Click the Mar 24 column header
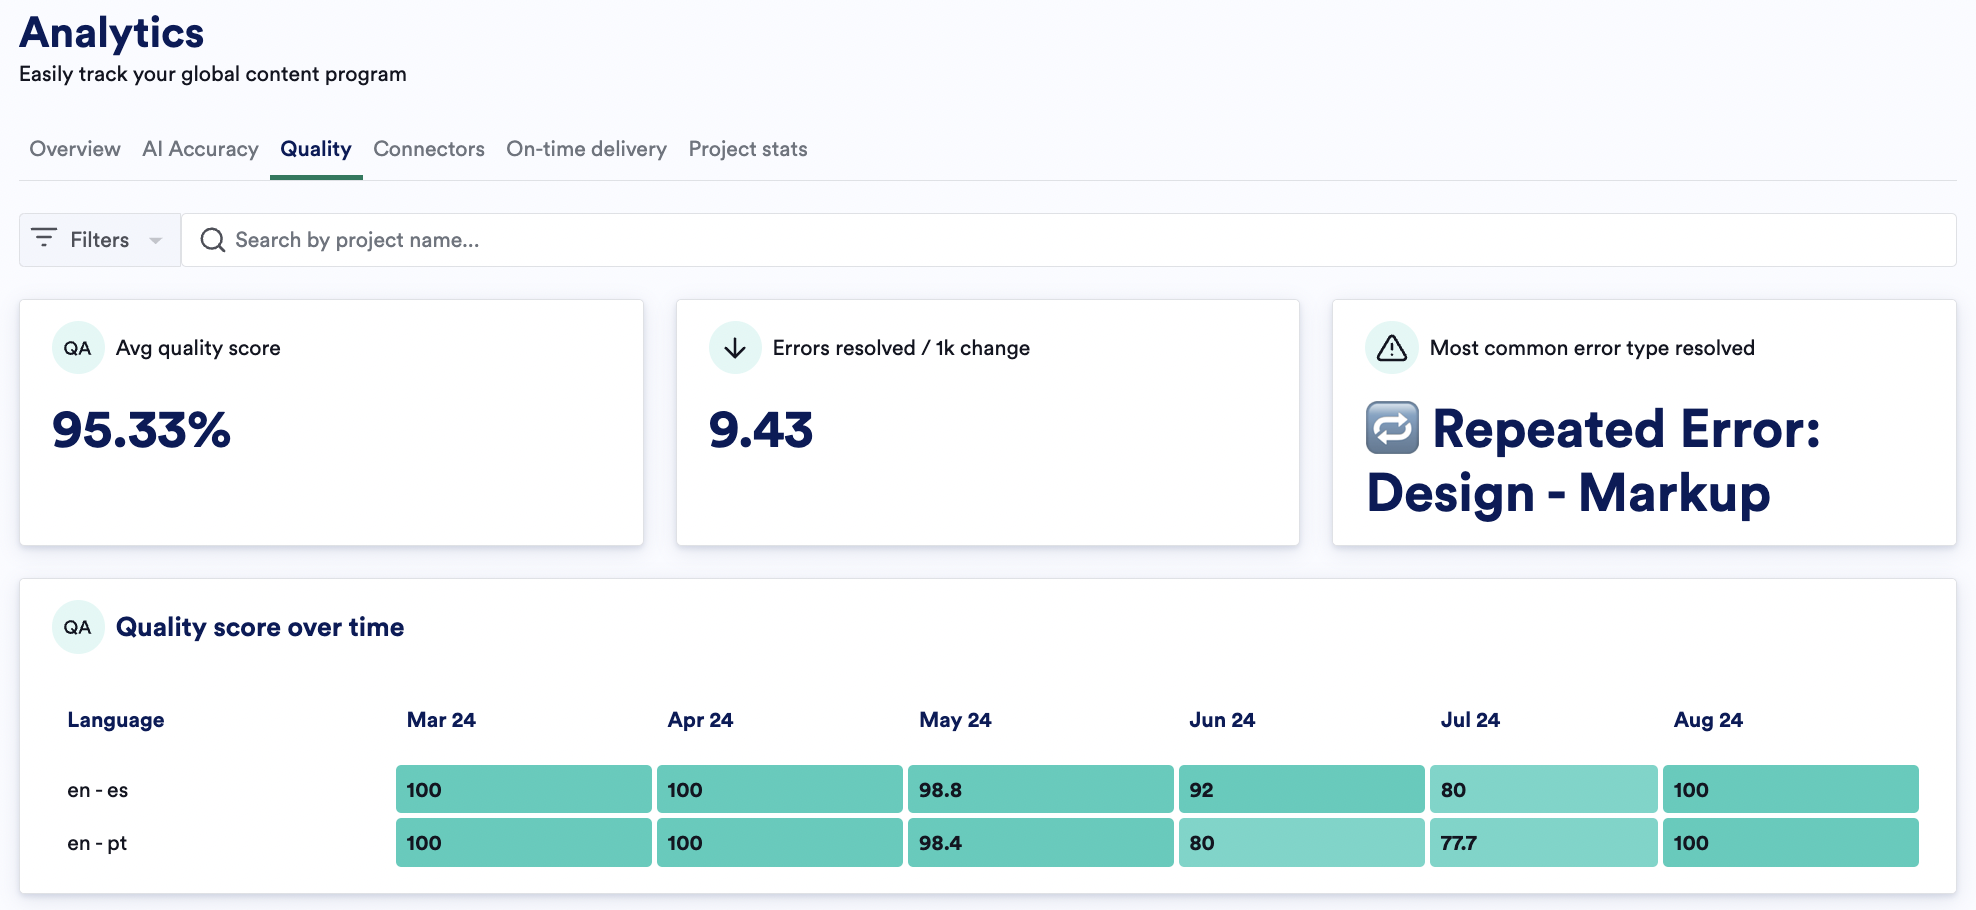This screenshot has width=1976, height=910. (x=441, y=720)
